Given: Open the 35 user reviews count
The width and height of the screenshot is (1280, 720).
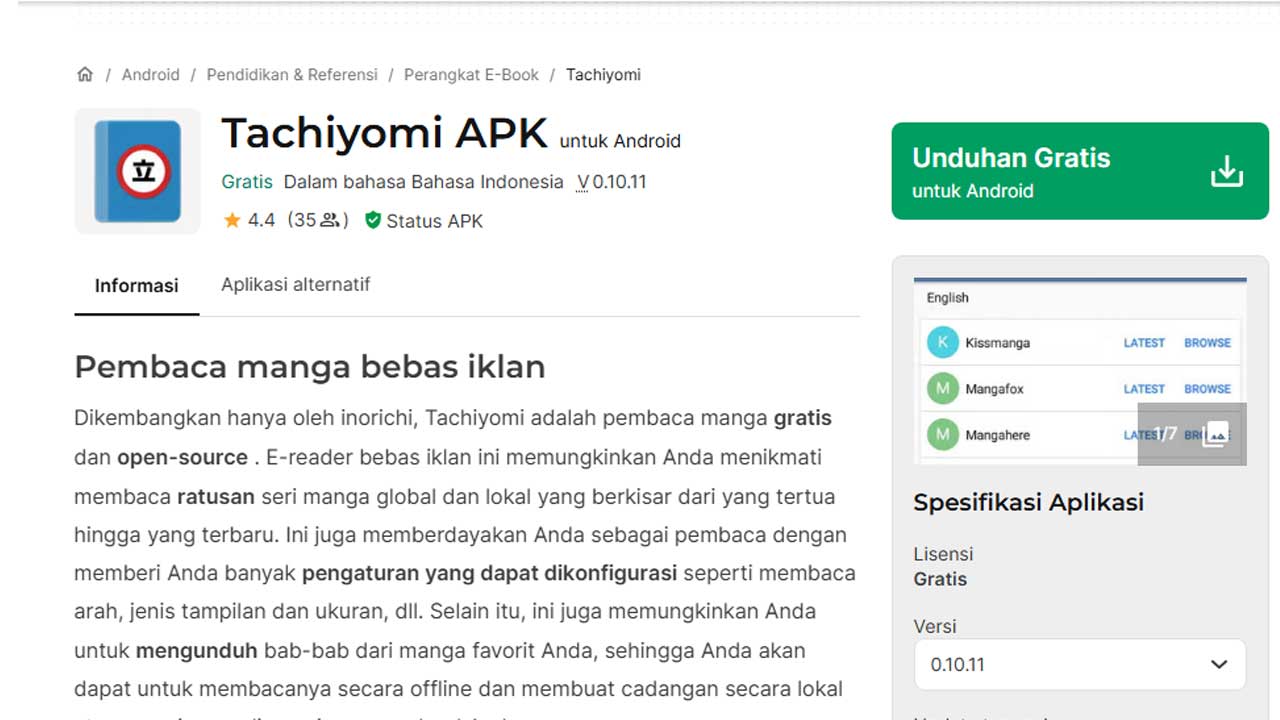Looking at the screenshot, I should tap(318, 220).
